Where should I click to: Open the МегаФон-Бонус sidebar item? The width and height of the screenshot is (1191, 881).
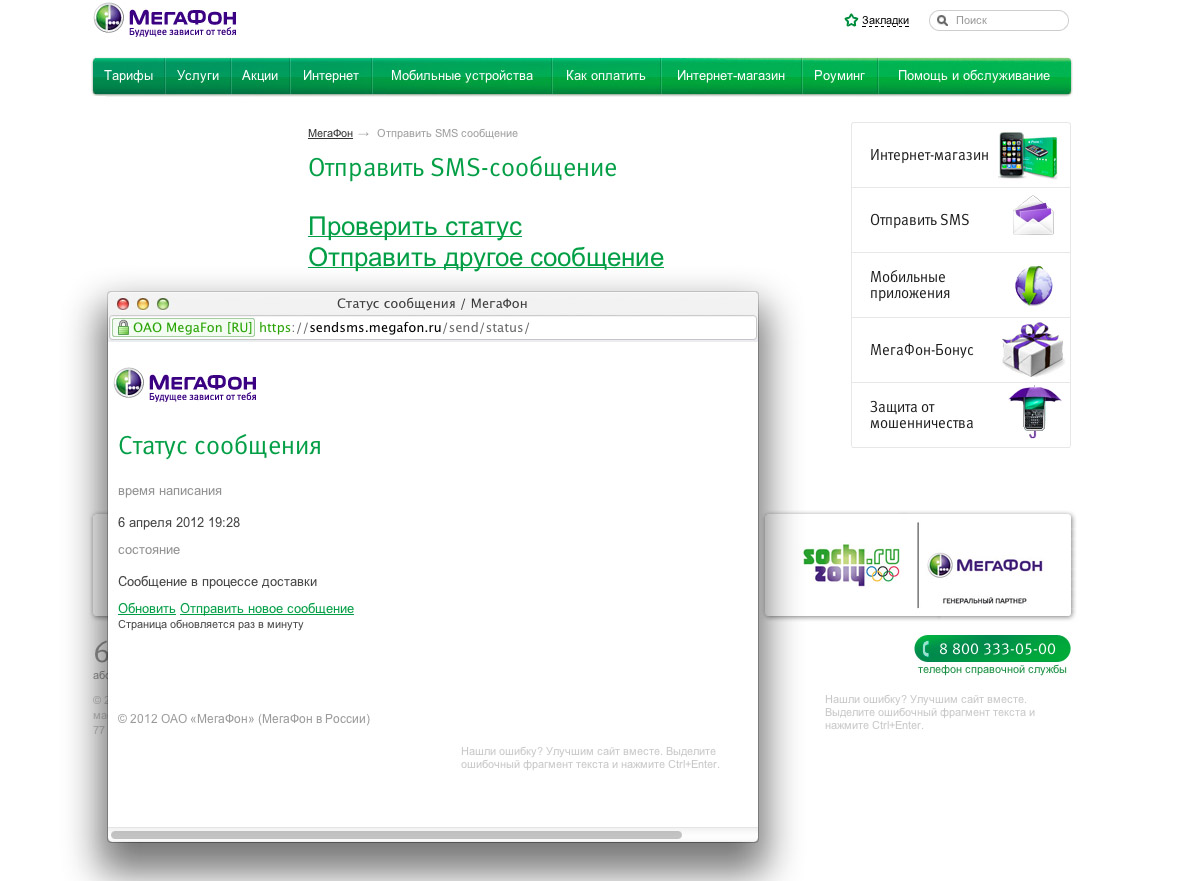961,350
